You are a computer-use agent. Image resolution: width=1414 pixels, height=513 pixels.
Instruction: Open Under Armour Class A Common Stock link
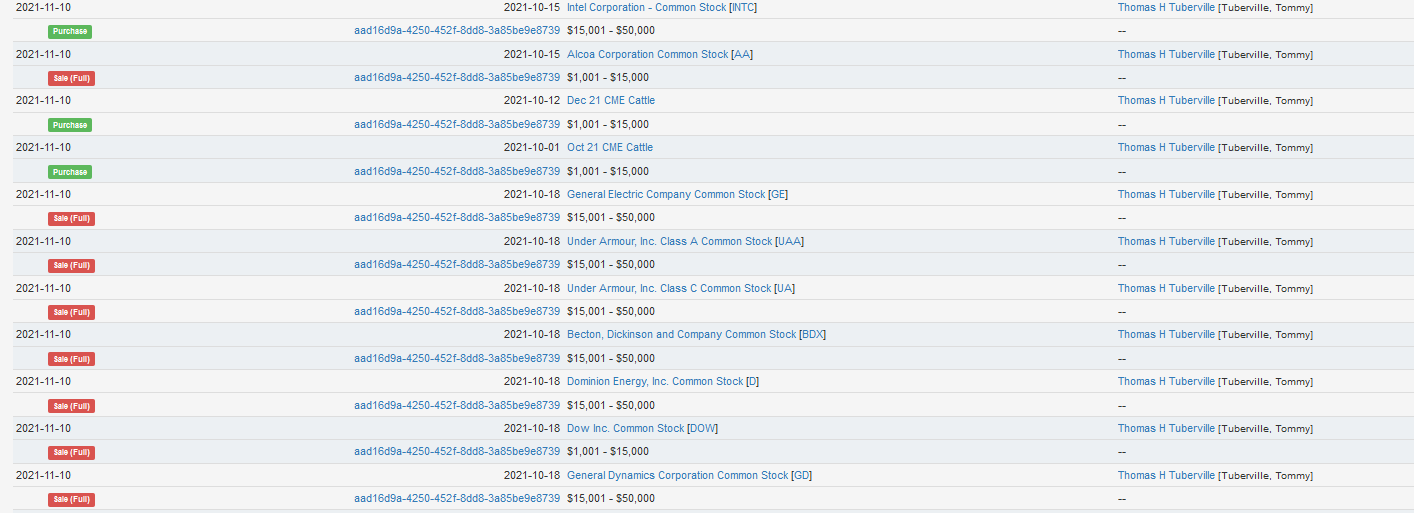[670, 241]
